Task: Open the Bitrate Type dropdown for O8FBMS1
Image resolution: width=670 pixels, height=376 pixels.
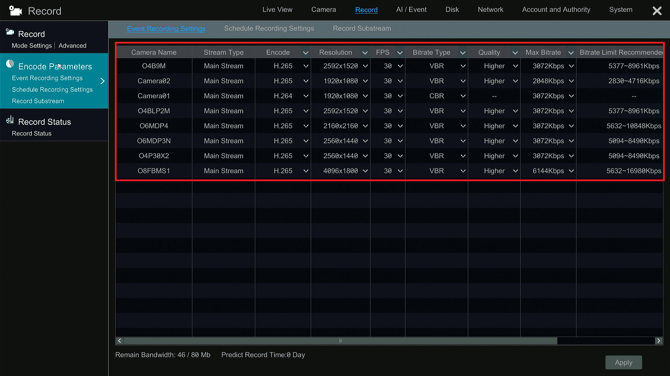Action: coord(463,171)
